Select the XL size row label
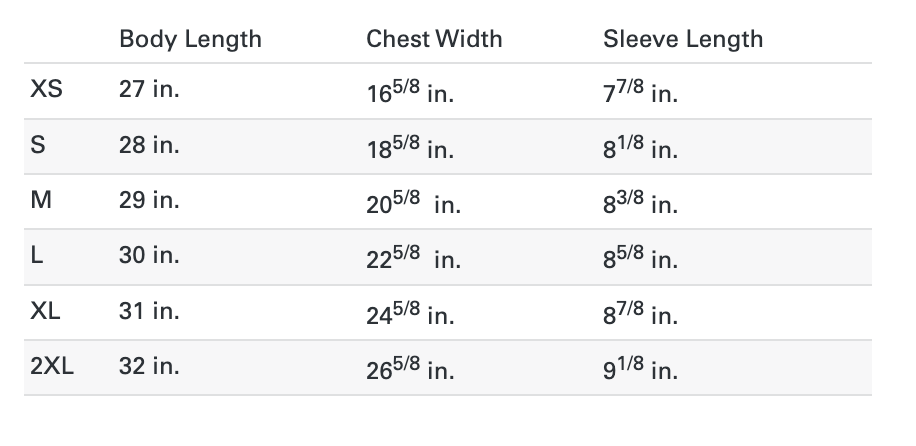This screenshot has width=916, height=446. tap(45, 311)
